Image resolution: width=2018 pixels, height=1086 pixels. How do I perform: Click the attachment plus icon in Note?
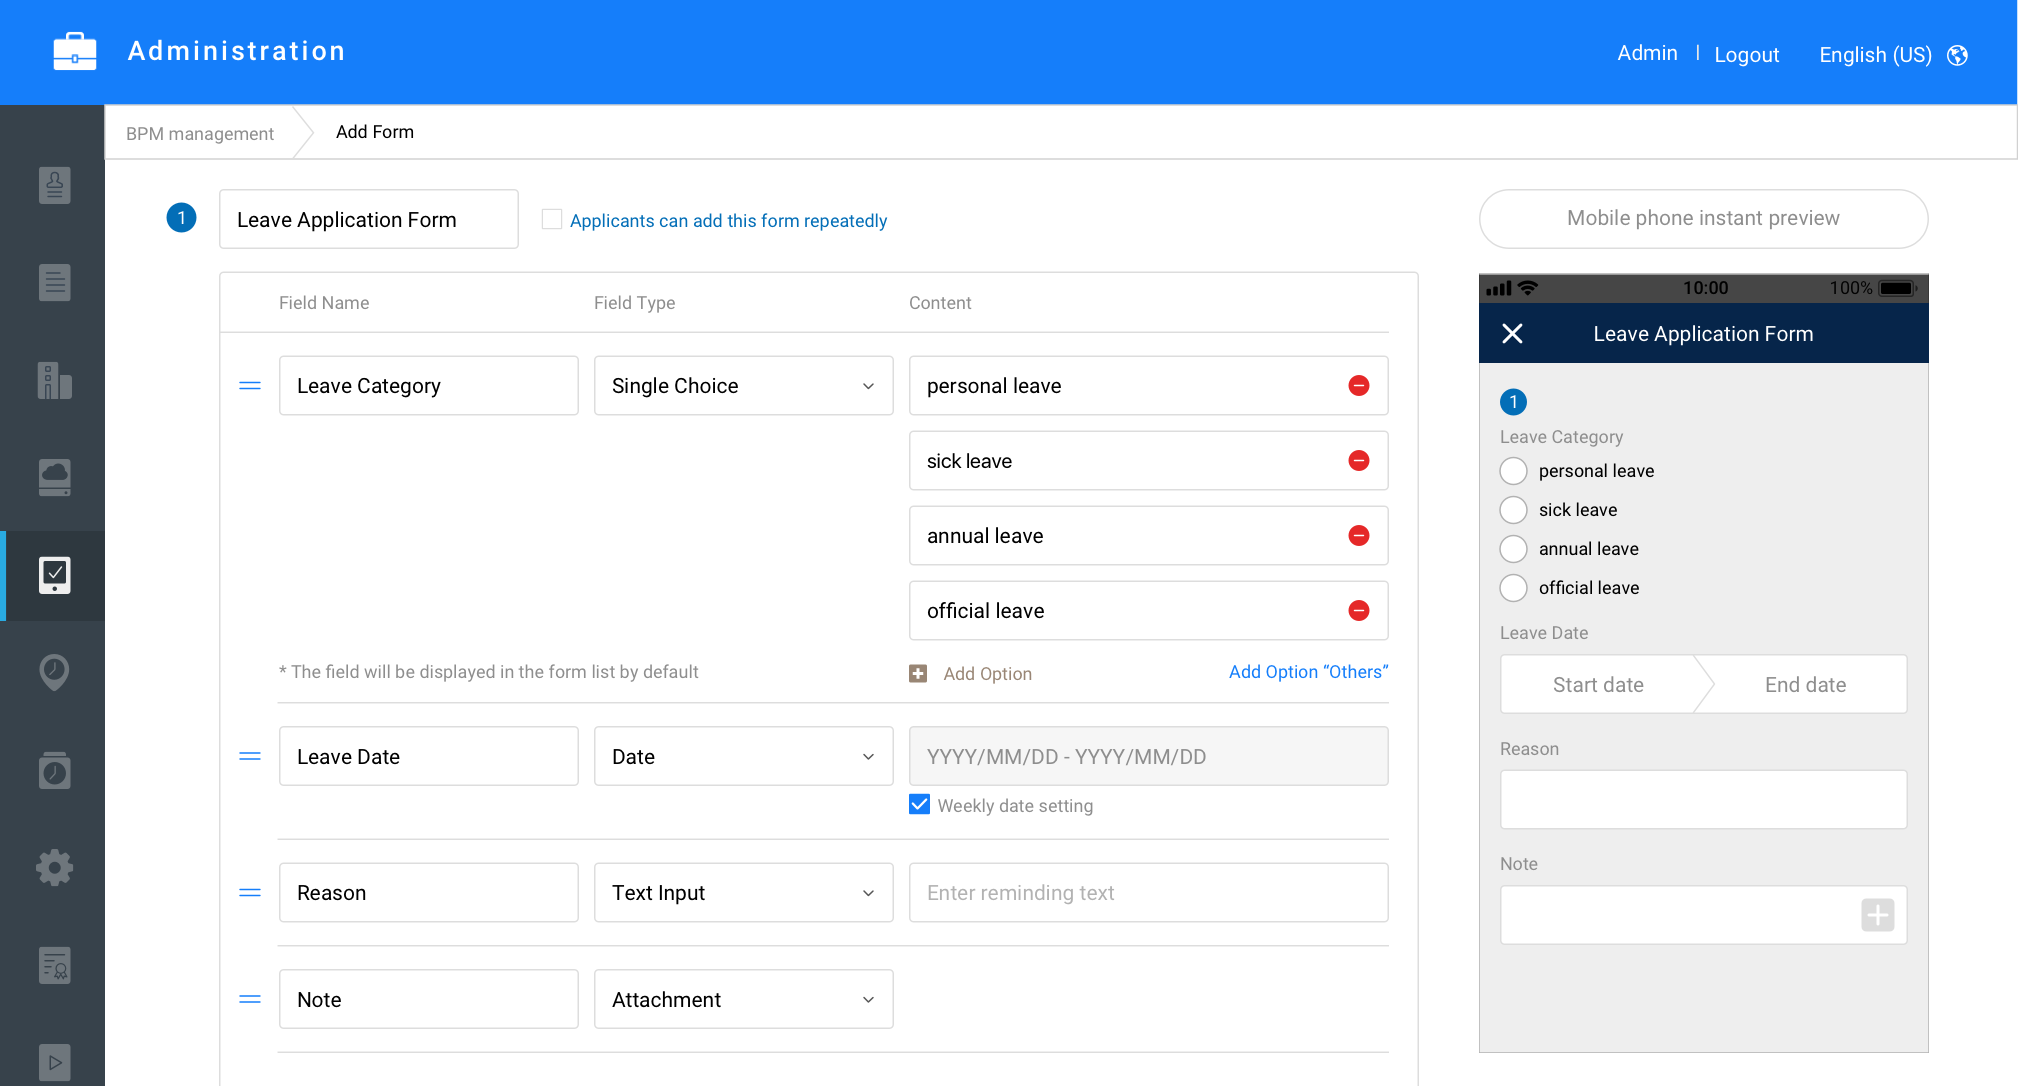point(1877,915)
